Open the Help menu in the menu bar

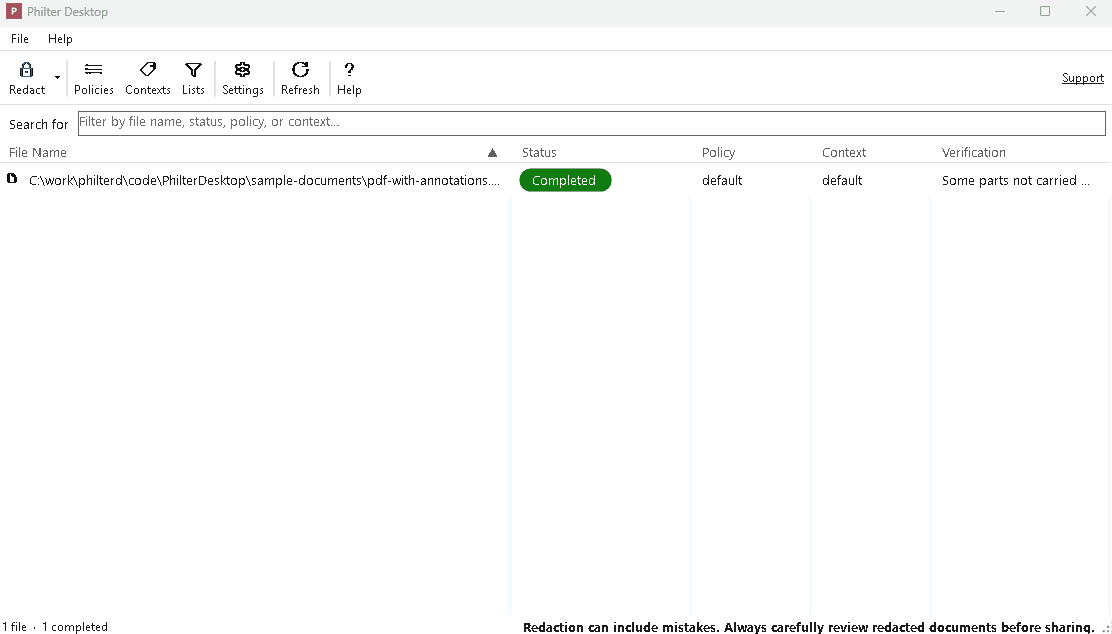(x=60, y=39)
